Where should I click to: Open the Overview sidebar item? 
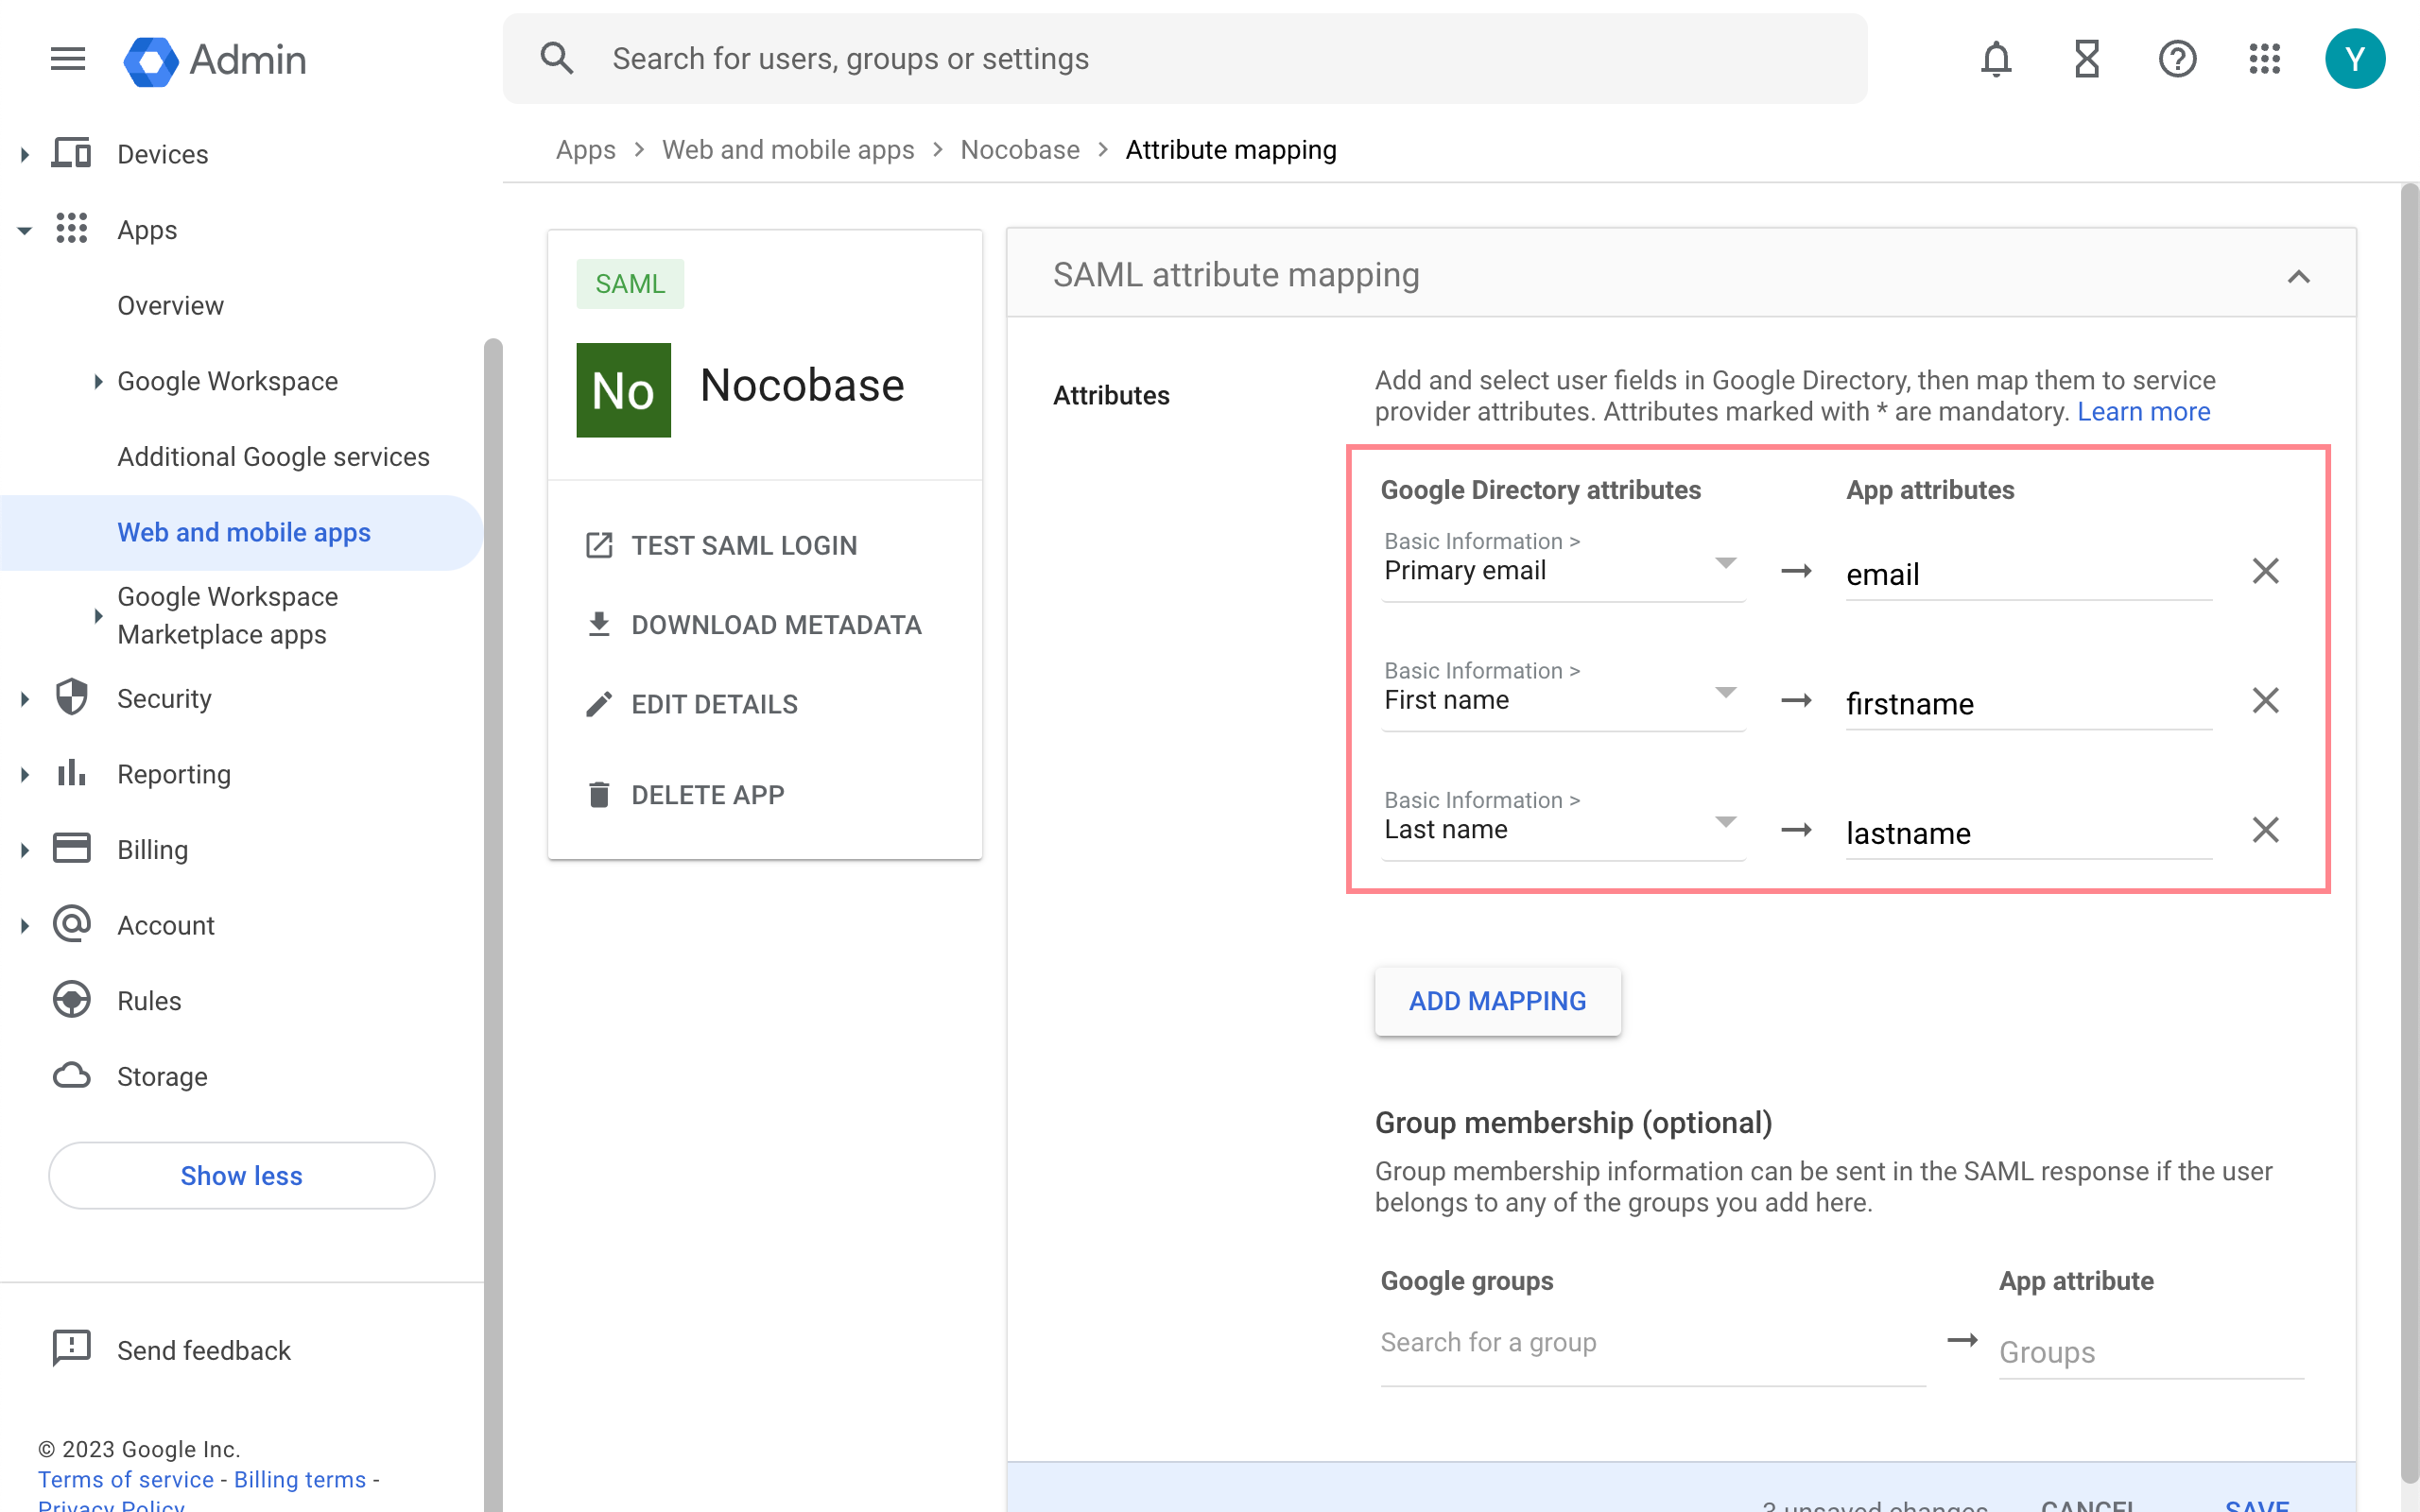click(170, 306)
